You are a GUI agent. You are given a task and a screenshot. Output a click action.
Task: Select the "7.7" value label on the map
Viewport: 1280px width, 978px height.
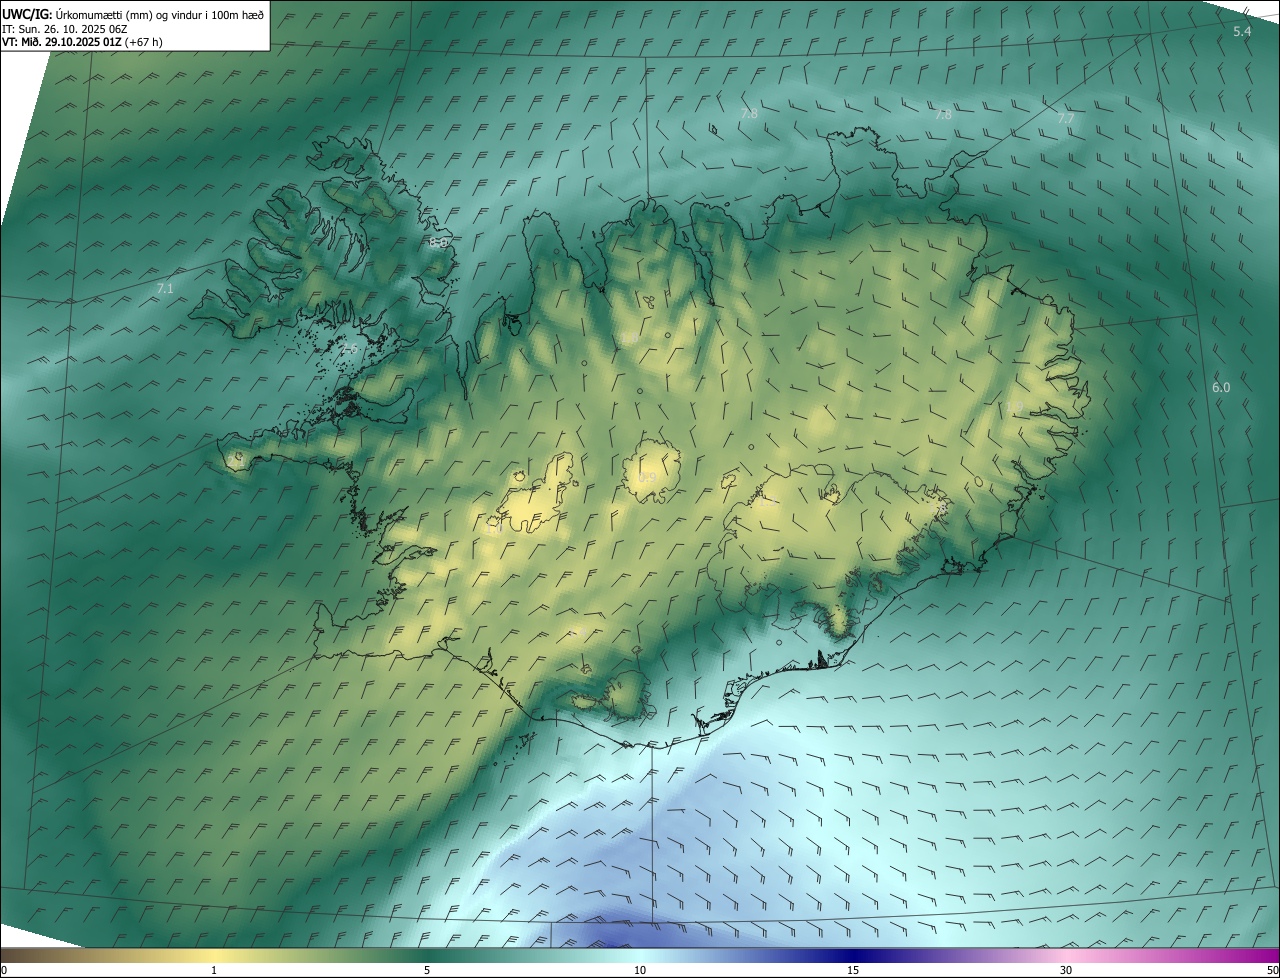coord(1066,118)
